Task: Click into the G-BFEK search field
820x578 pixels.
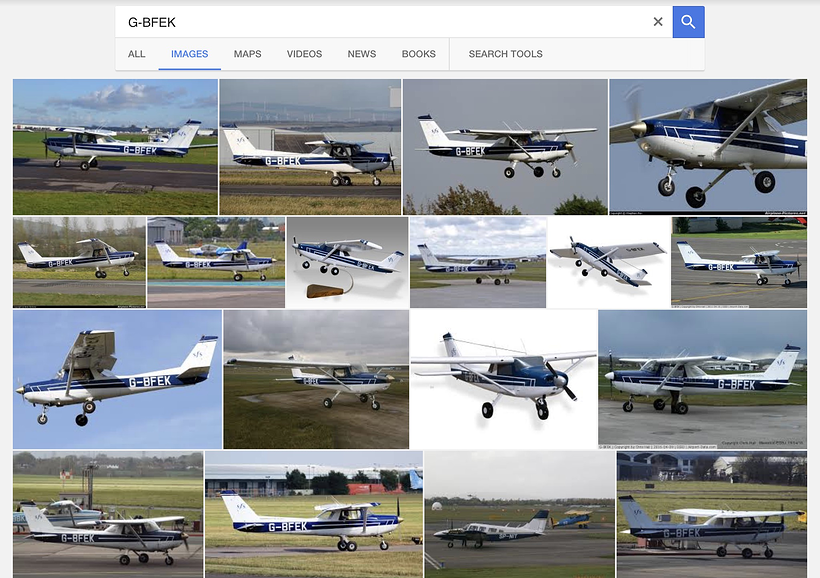Action: click(x=384, y=22)
